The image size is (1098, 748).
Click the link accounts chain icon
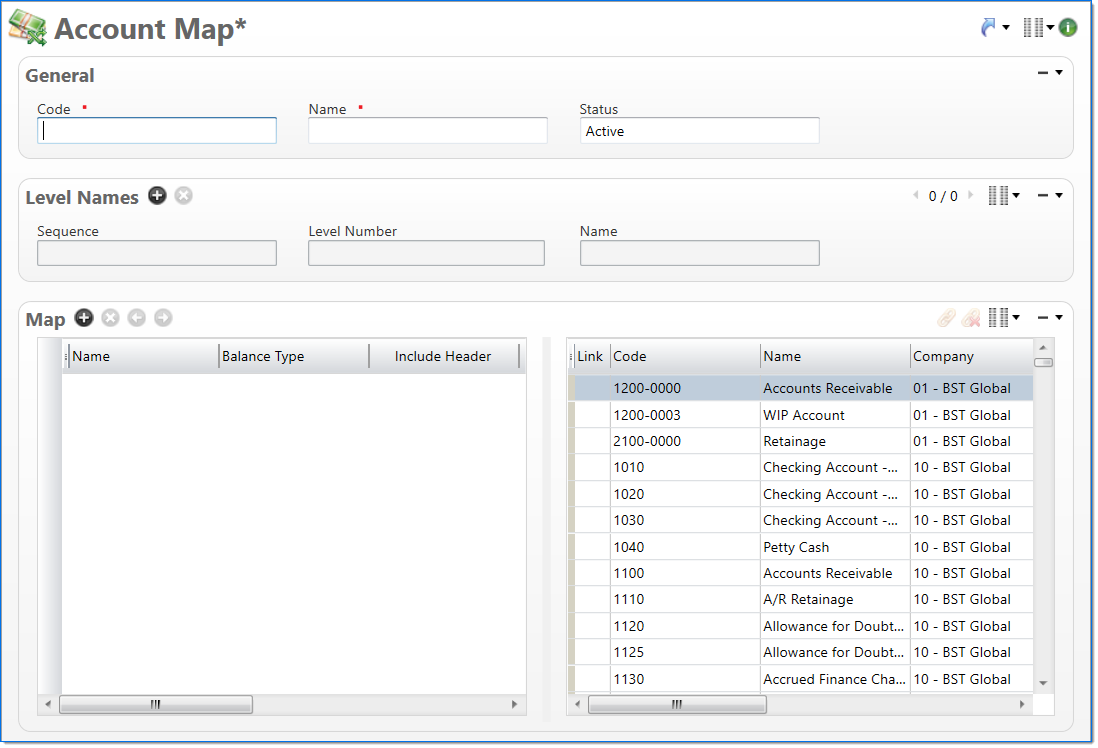(x=945, y=318)
